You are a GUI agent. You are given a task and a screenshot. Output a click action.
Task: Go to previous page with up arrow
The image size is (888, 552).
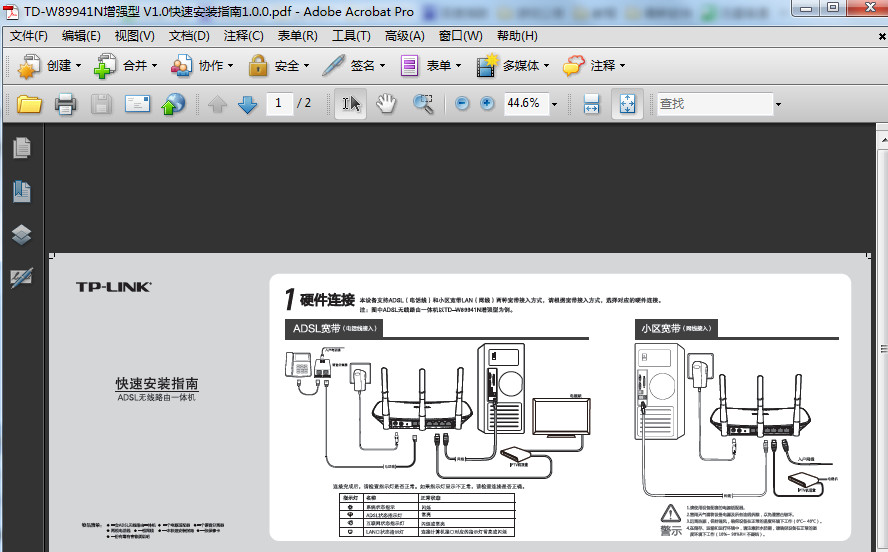(x=217, y=104)
